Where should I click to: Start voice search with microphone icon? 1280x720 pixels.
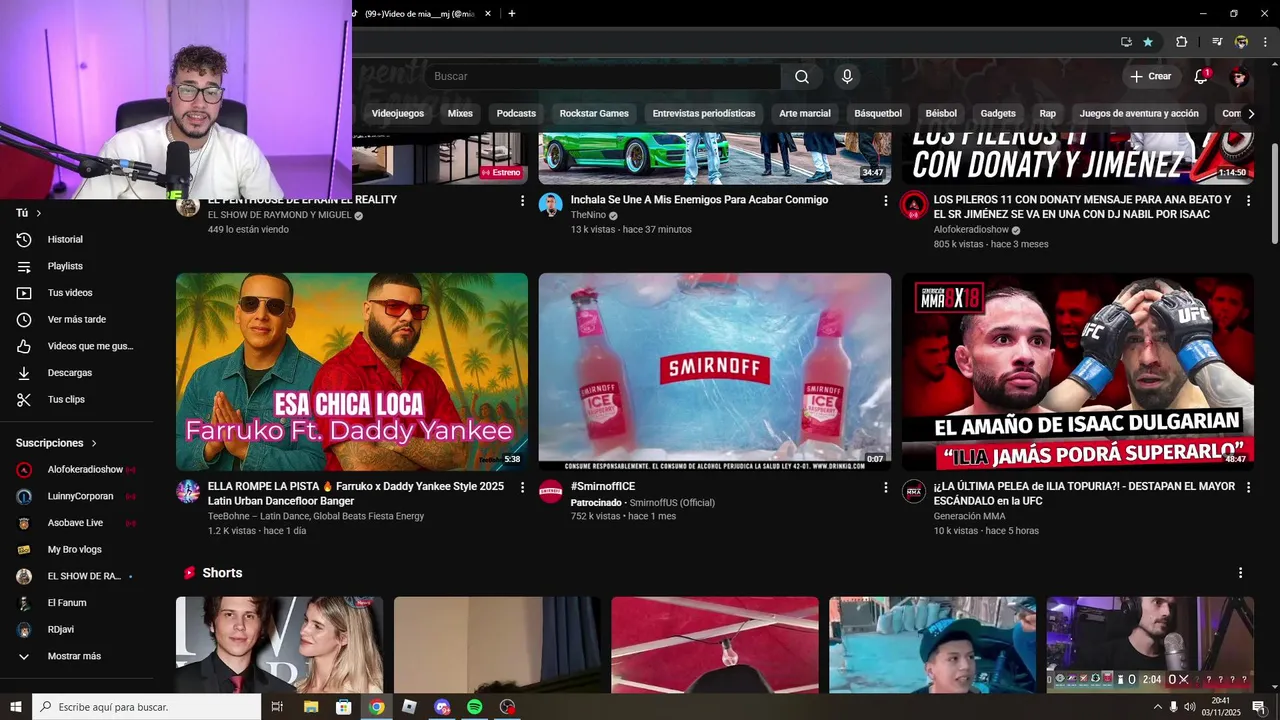(x=847, y=77)
